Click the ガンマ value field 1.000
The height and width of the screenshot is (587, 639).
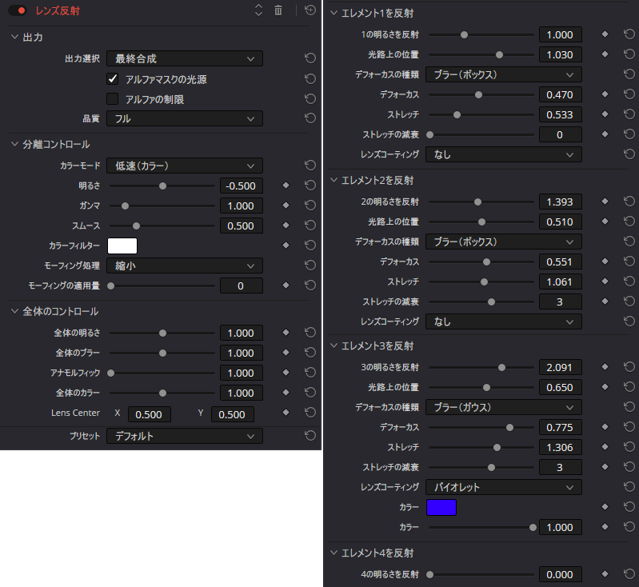click(x=241, y=206)
